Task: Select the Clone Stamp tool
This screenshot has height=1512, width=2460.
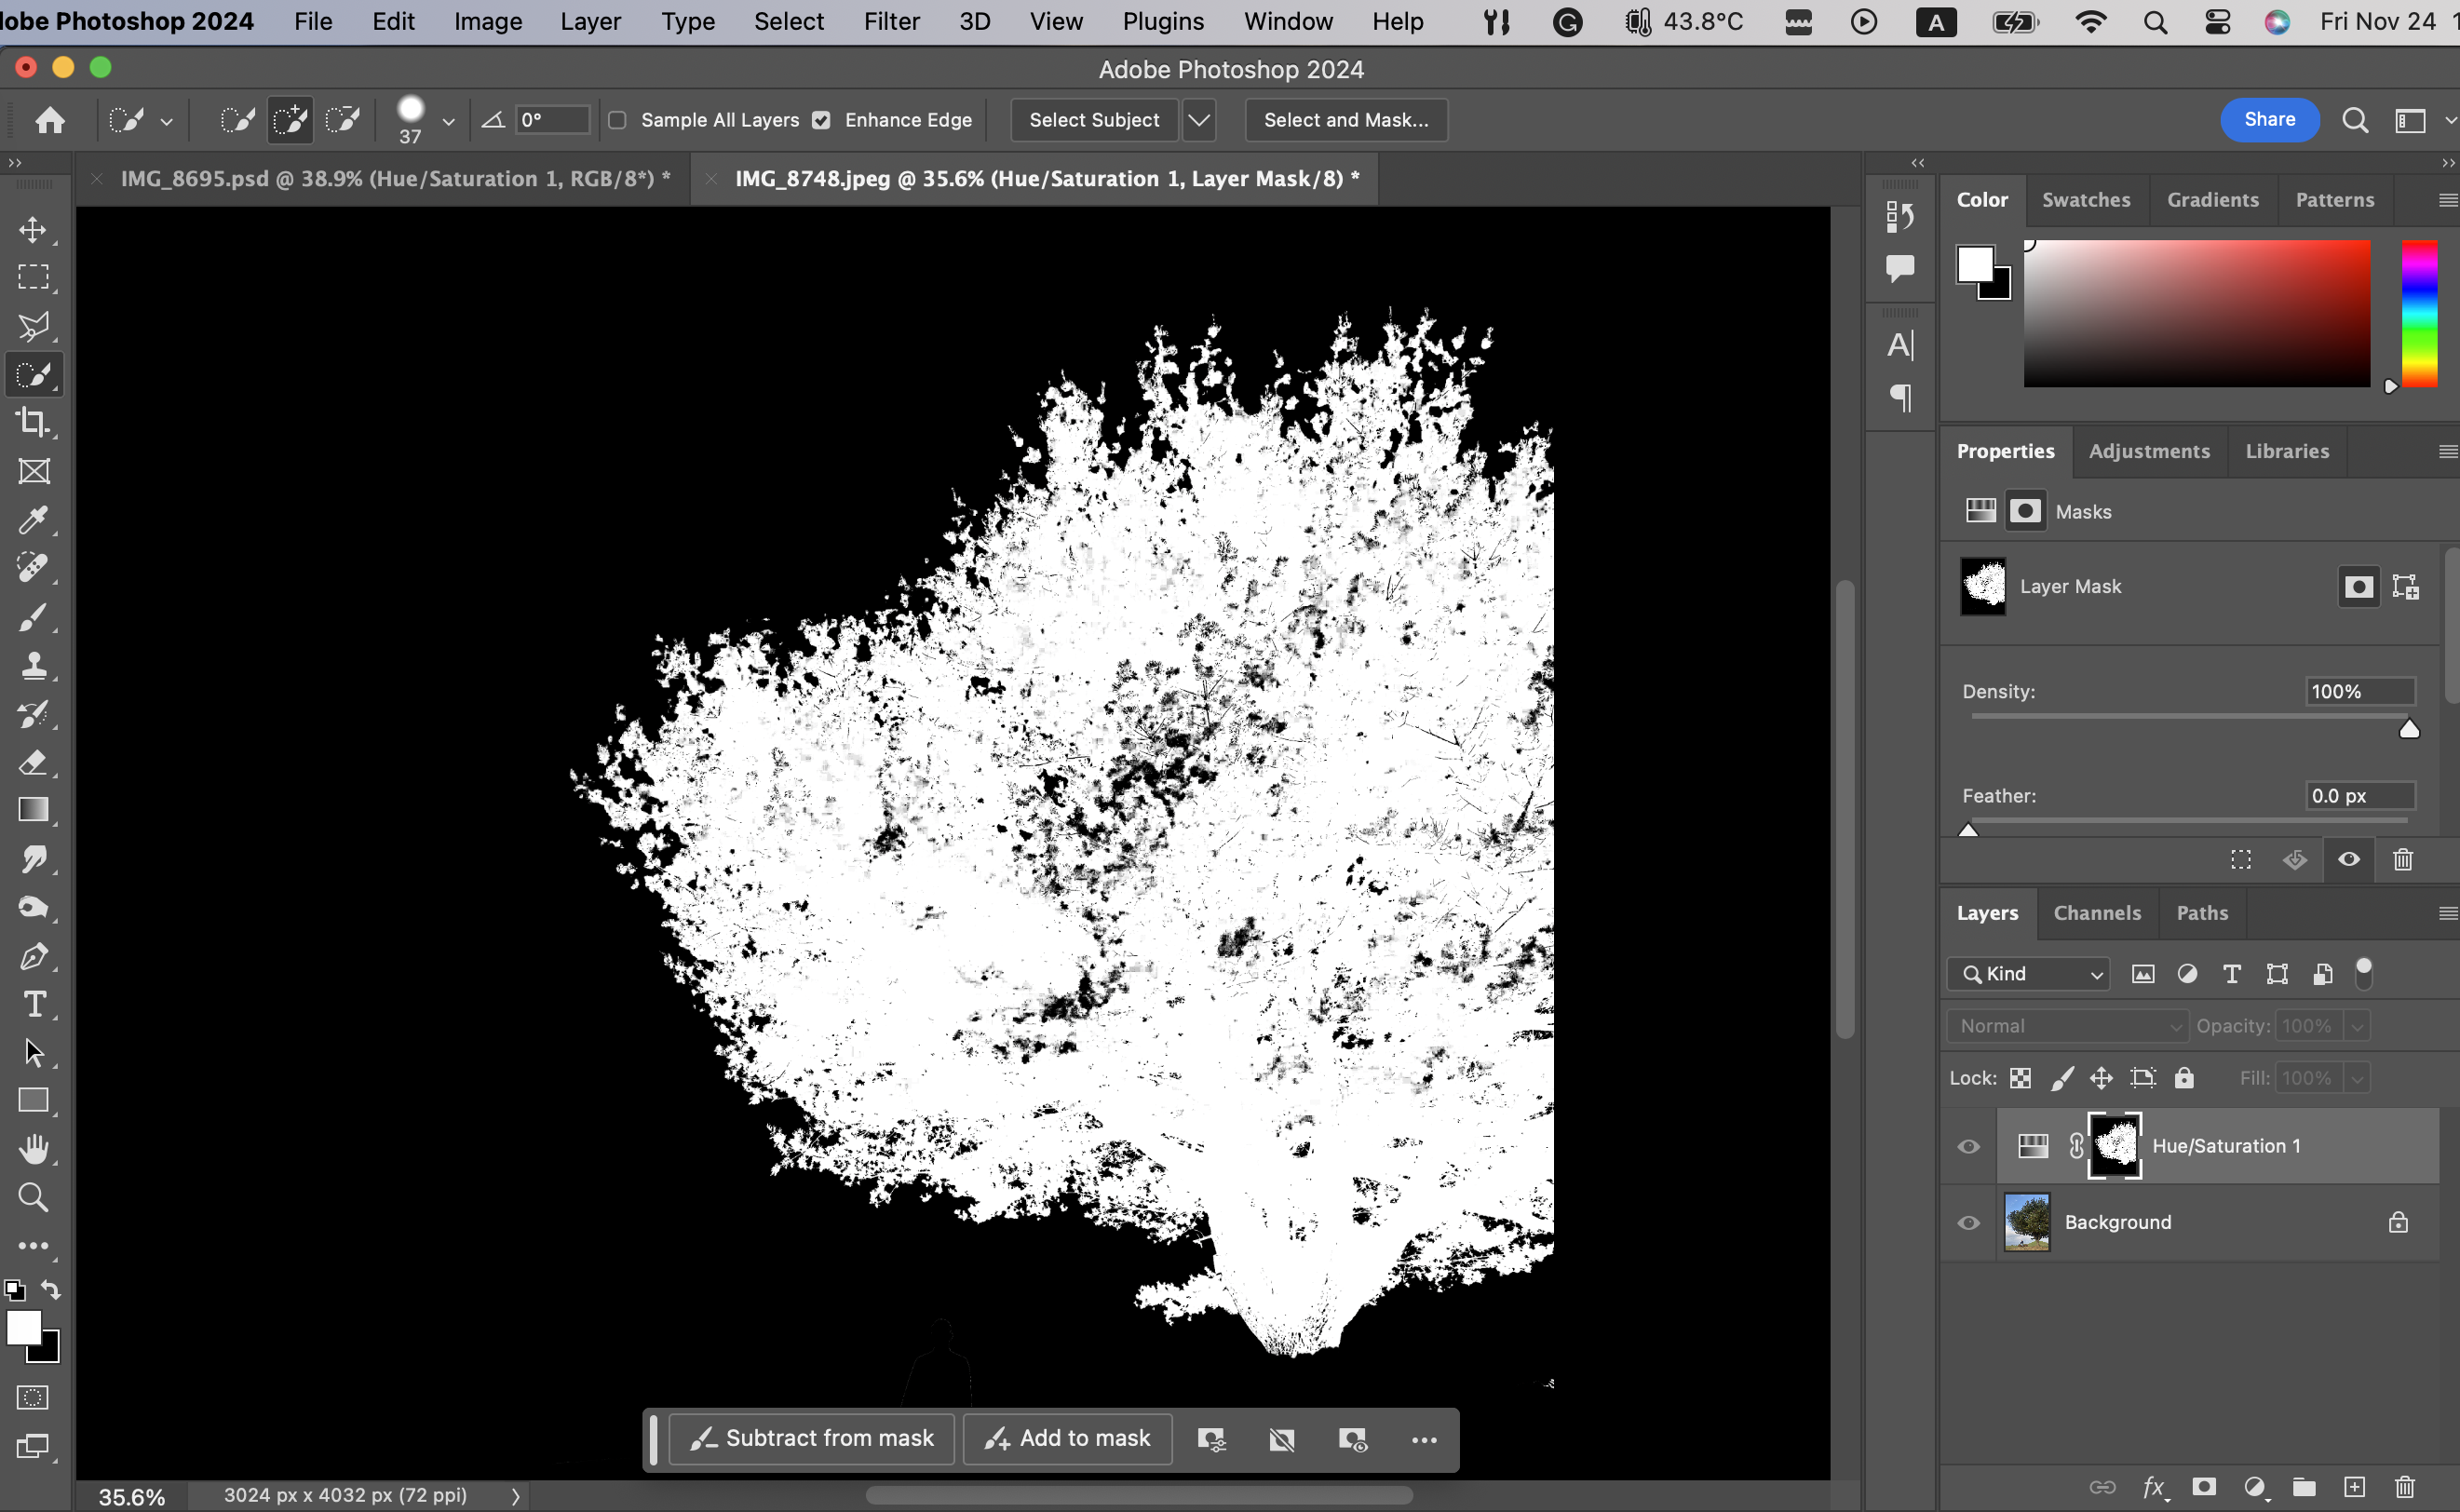Action: pyautogui.click(x=33, y=665)
